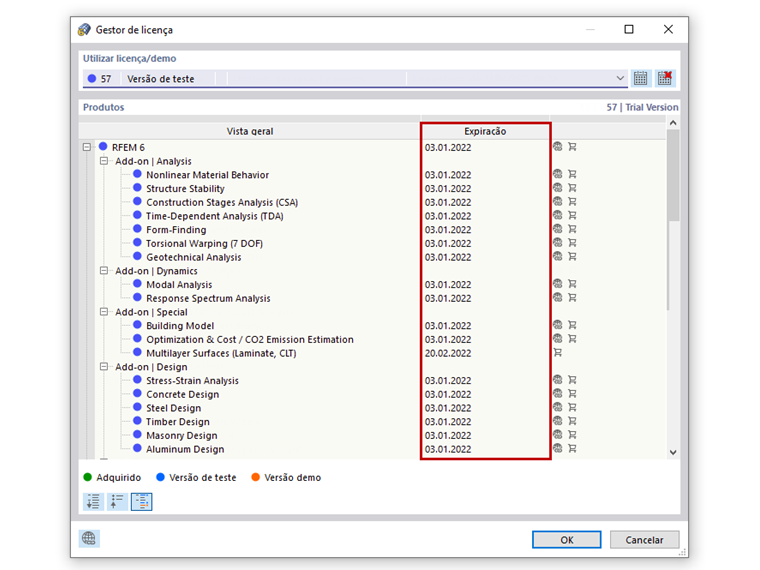Open web info for Nonlinear Material Behavior
760x570 pixels.
558,174
